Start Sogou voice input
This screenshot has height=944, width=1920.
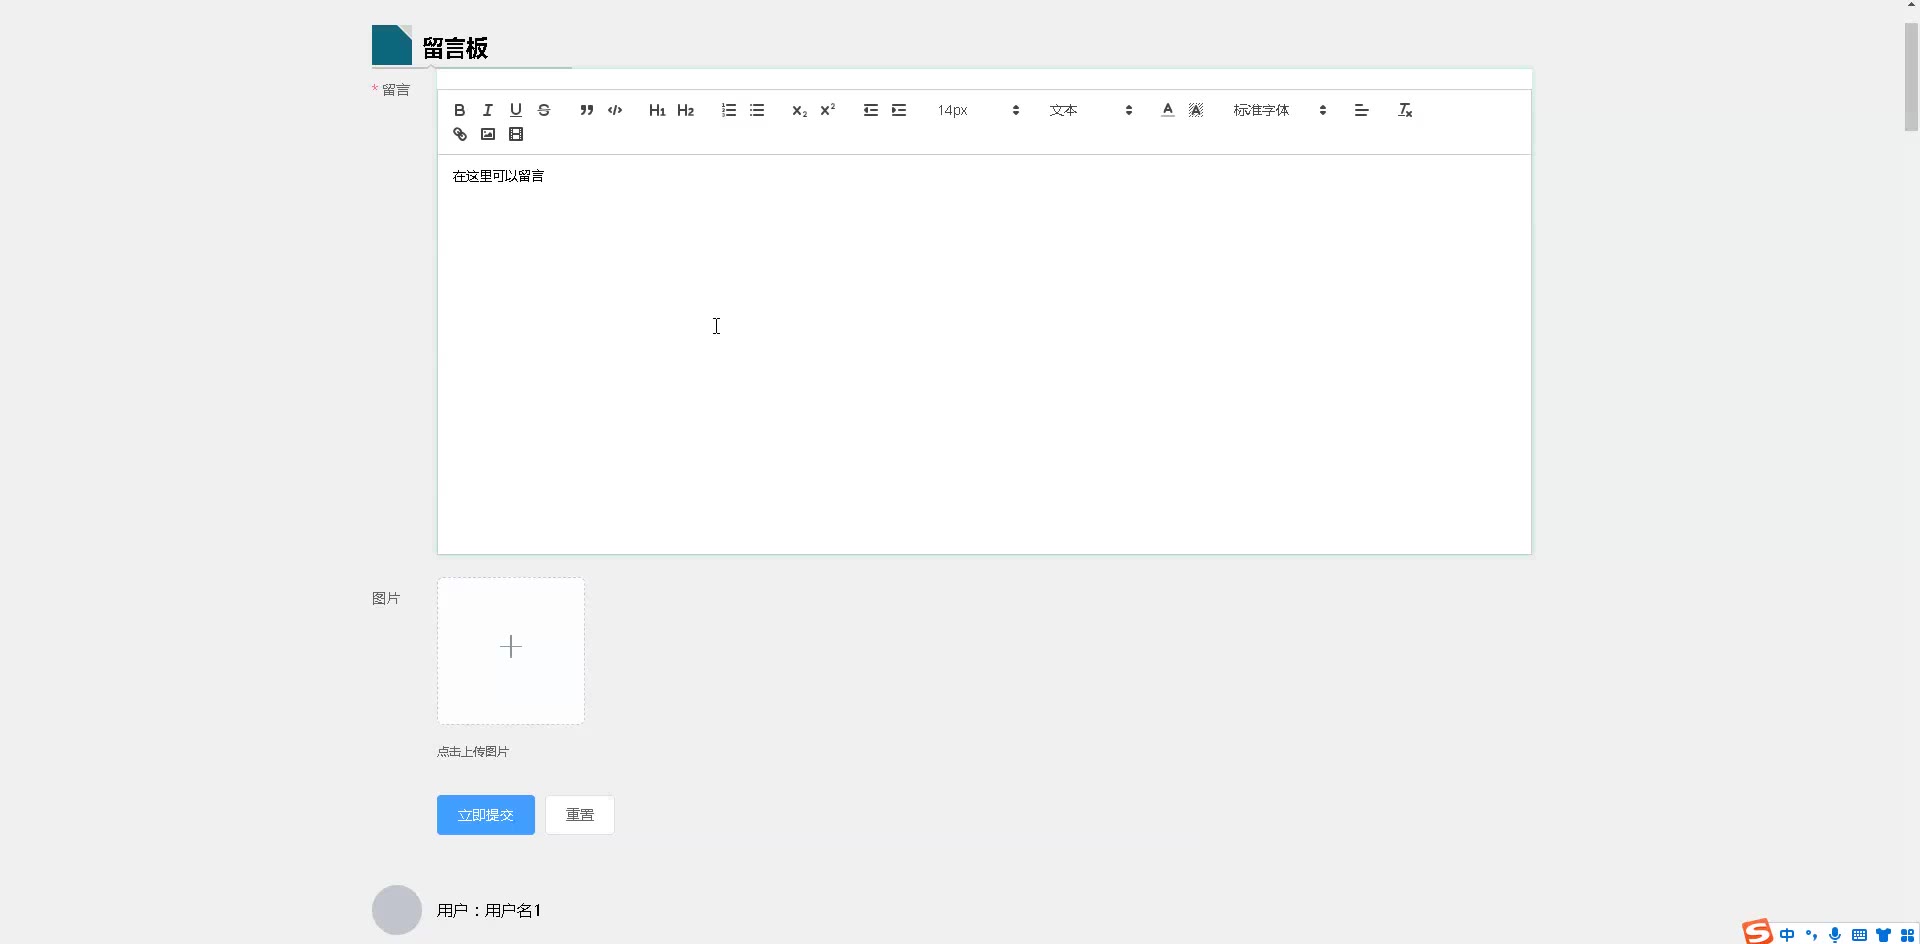pyautogui.click(x=1835, y=935)
